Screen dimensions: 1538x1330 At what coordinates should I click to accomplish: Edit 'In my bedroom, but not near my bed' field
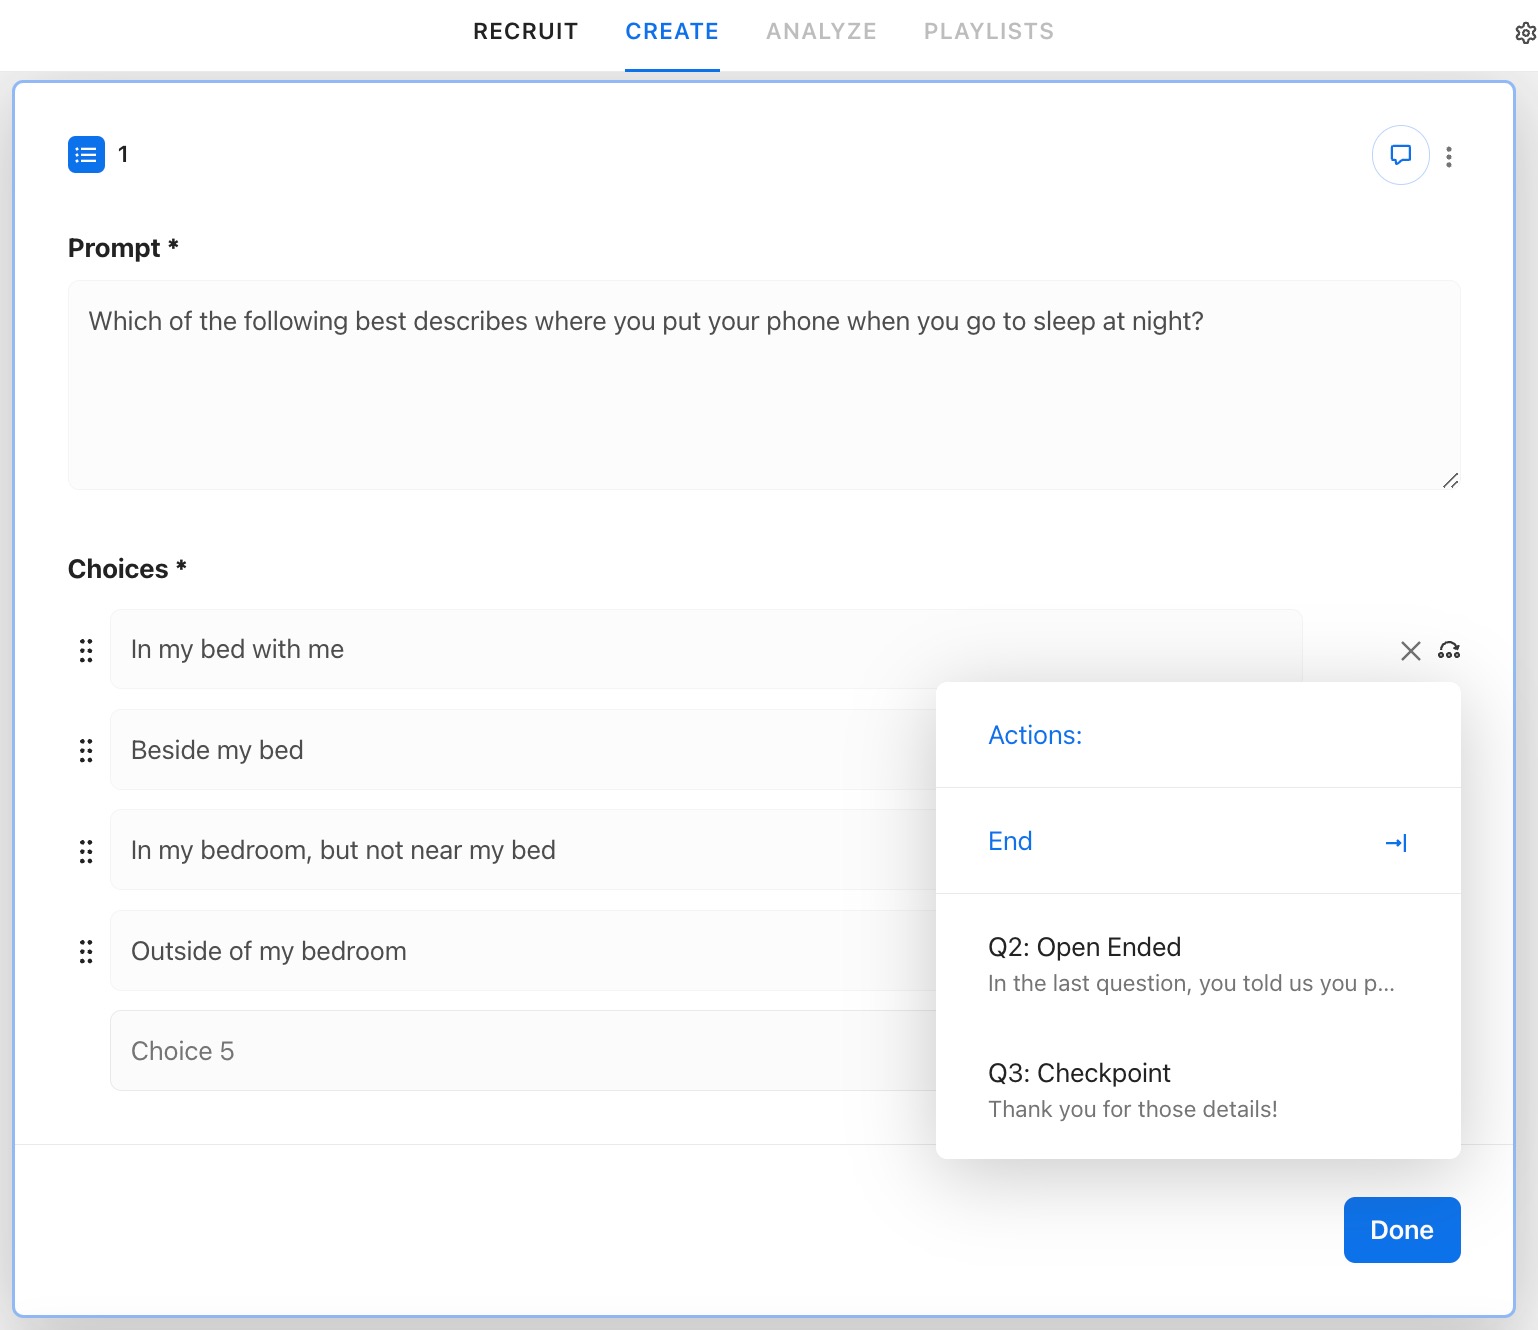click(x=523, y=850)
